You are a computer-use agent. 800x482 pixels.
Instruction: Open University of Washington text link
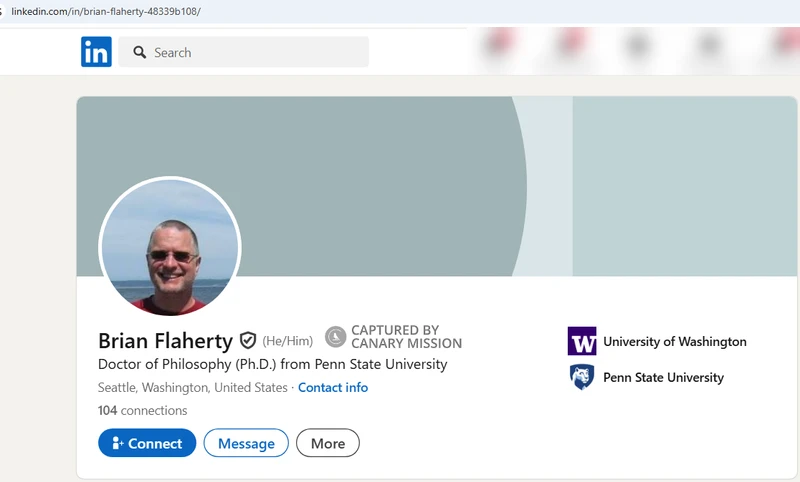click(674, 341)
